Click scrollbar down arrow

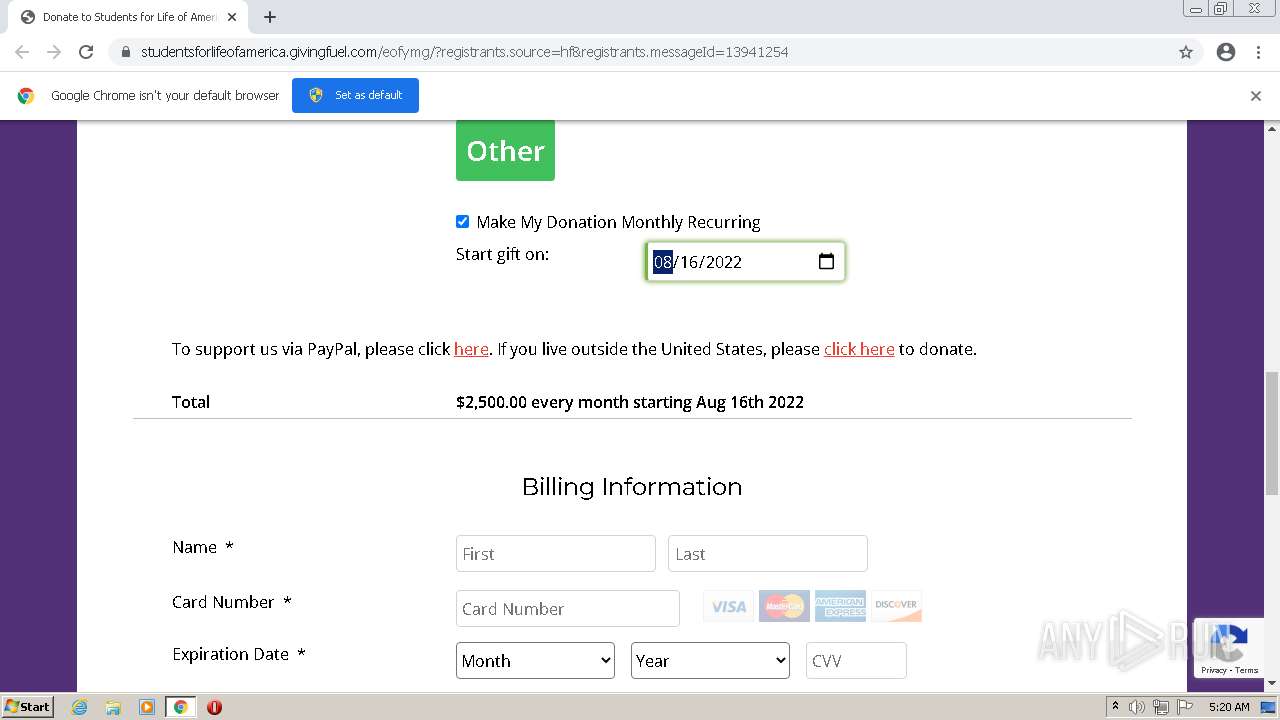click(x=1272, y=683)
